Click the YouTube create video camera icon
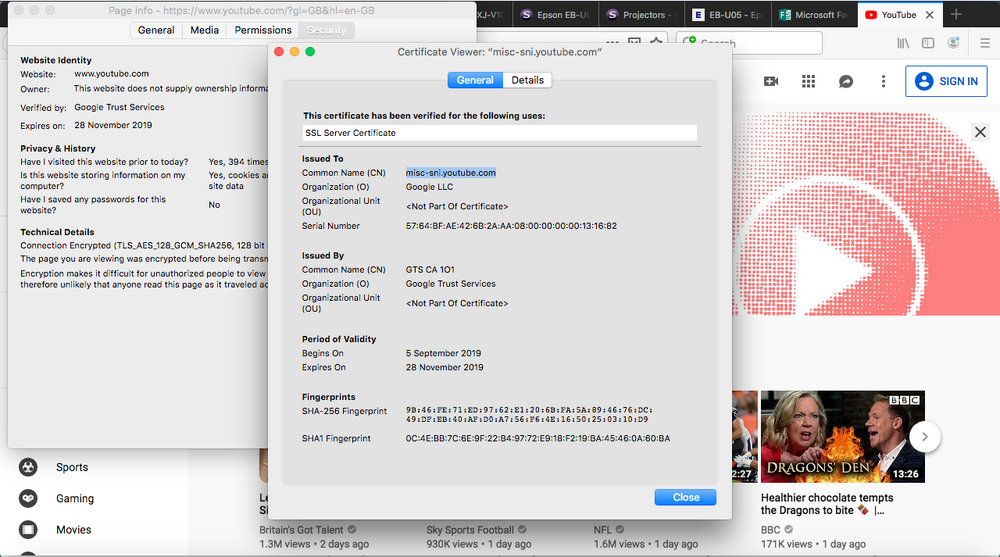 (x=771, y=81)
